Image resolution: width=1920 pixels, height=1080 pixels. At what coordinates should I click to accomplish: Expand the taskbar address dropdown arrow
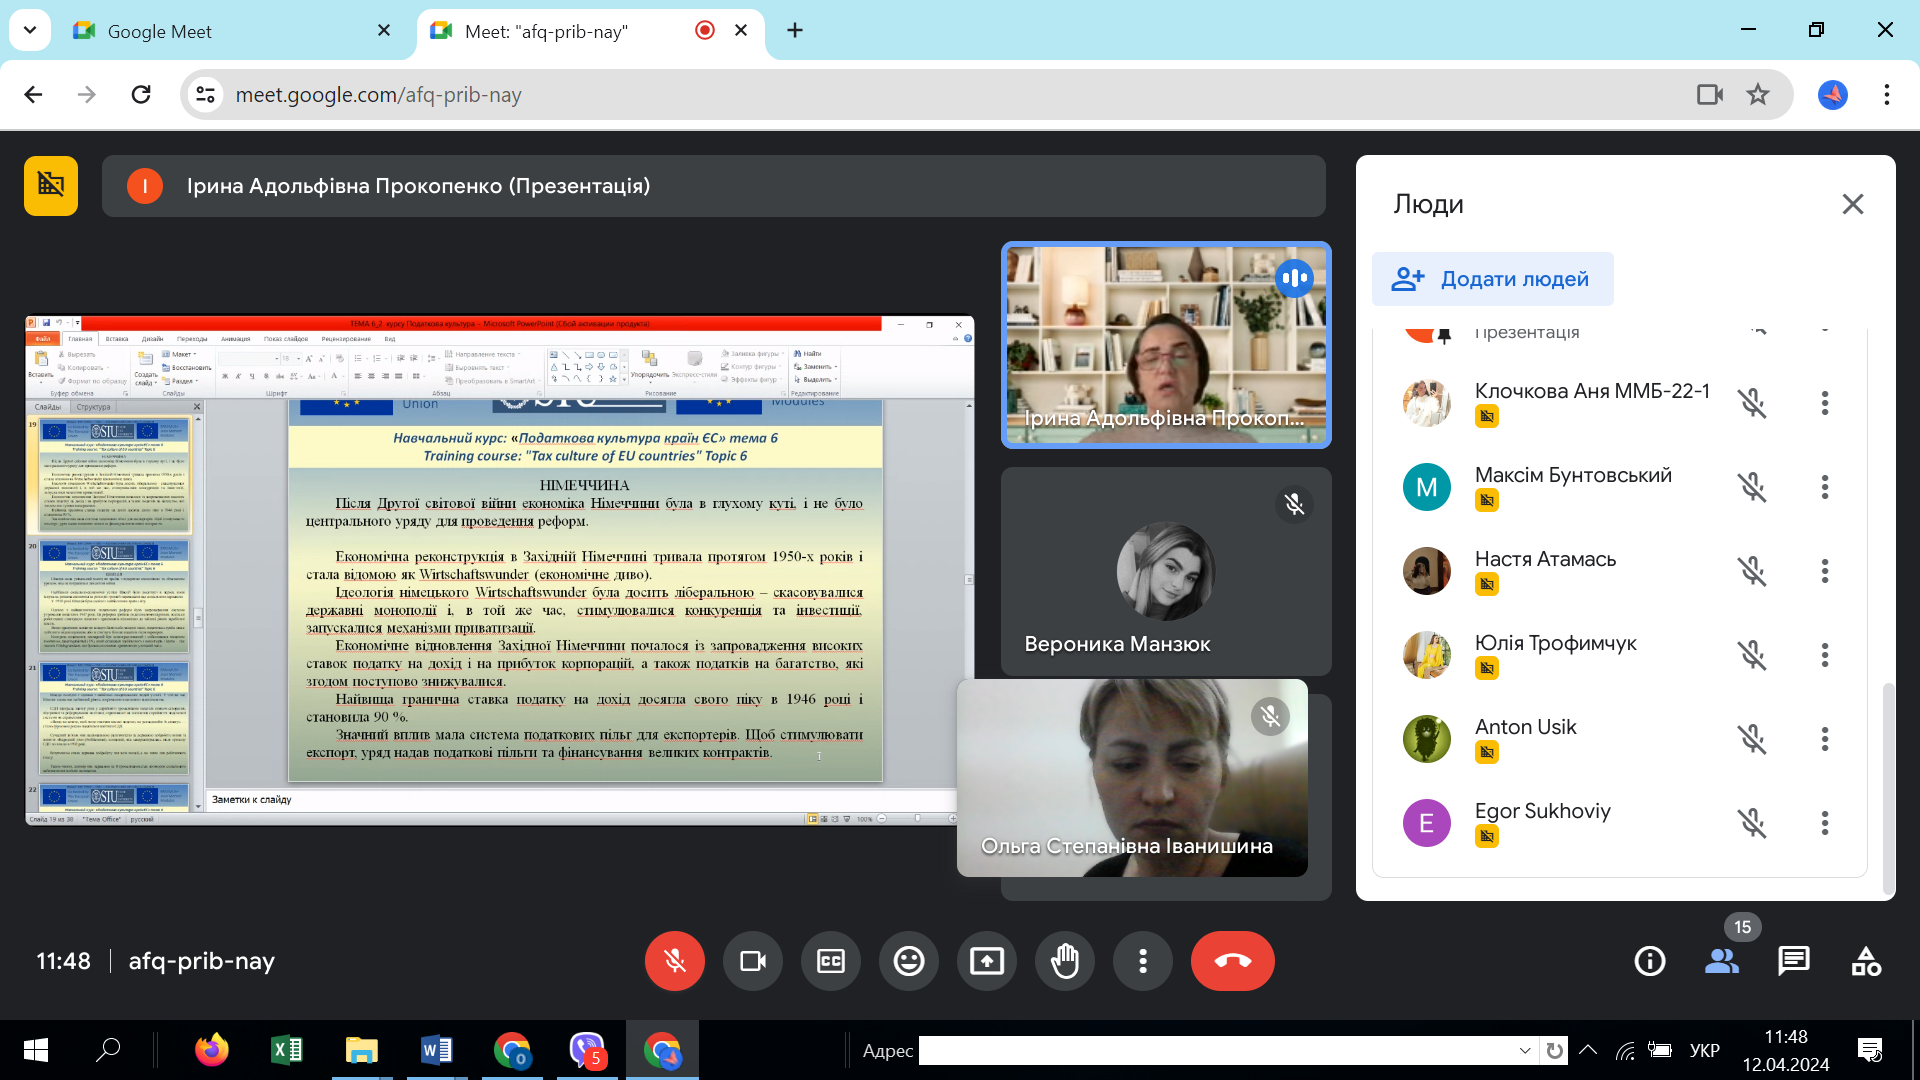(1525, 1050)
